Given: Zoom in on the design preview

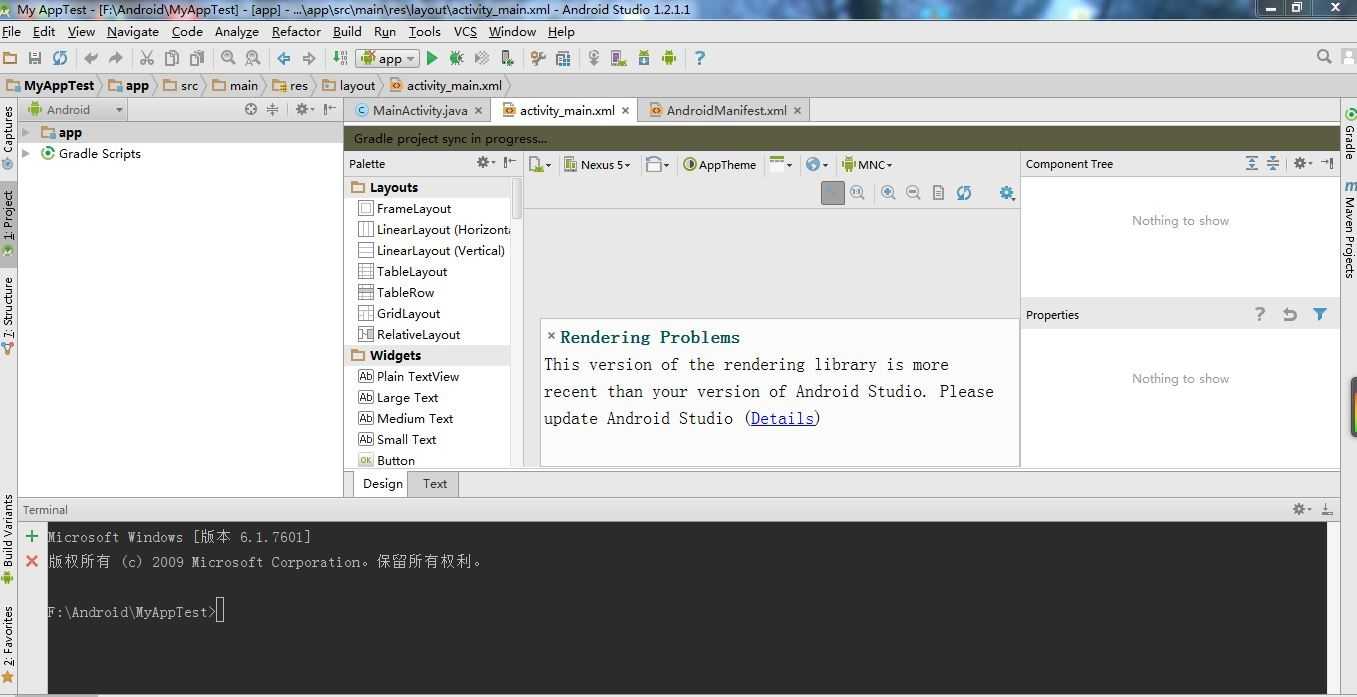Looking at the screenshot, I should click(x=888, y=193).
